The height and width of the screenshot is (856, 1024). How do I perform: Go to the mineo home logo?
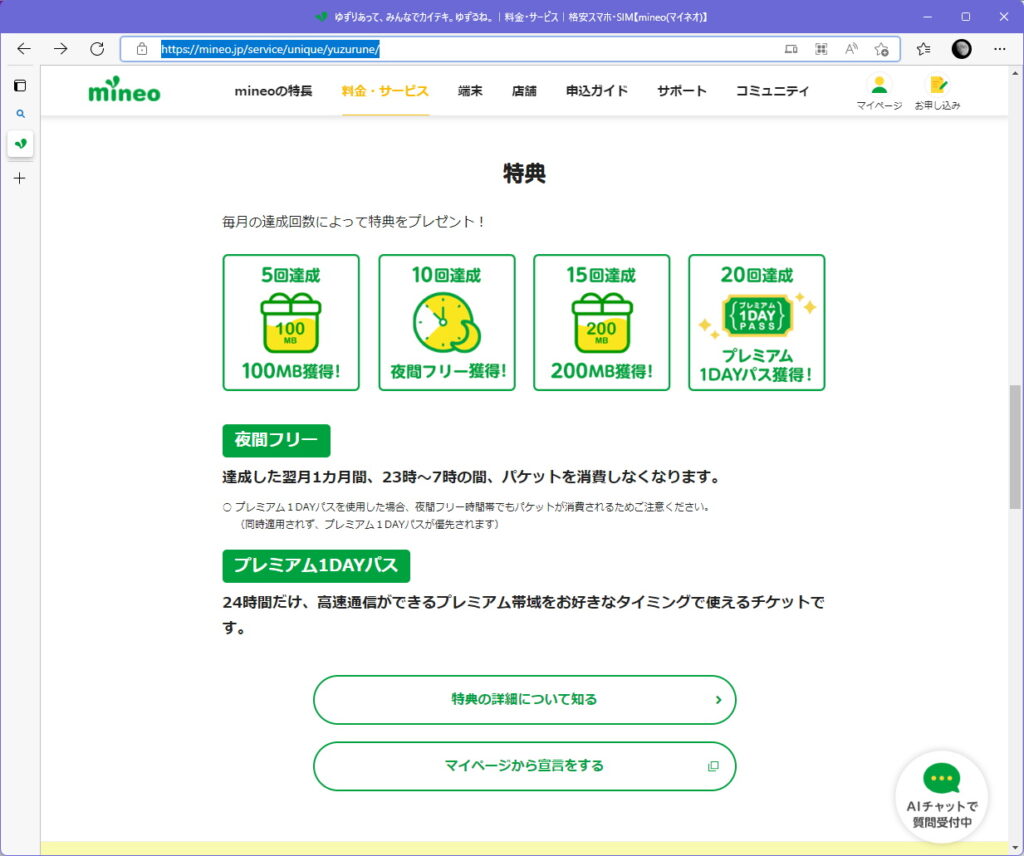coord(124,91)
